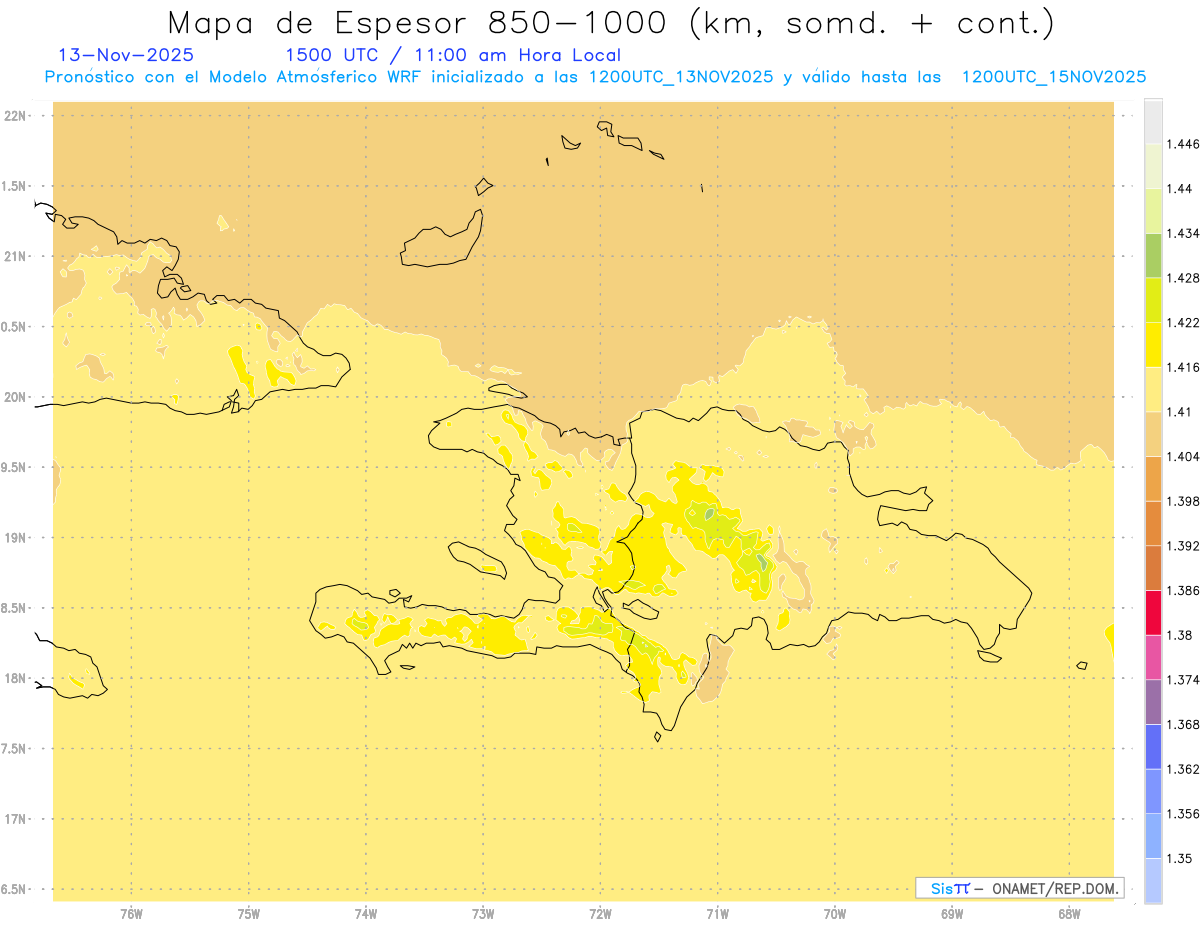Image resolution: width=1200 pixels, height=927 pixels.
Task: Click the '74W' longitude label
Action: coord(366,914)
